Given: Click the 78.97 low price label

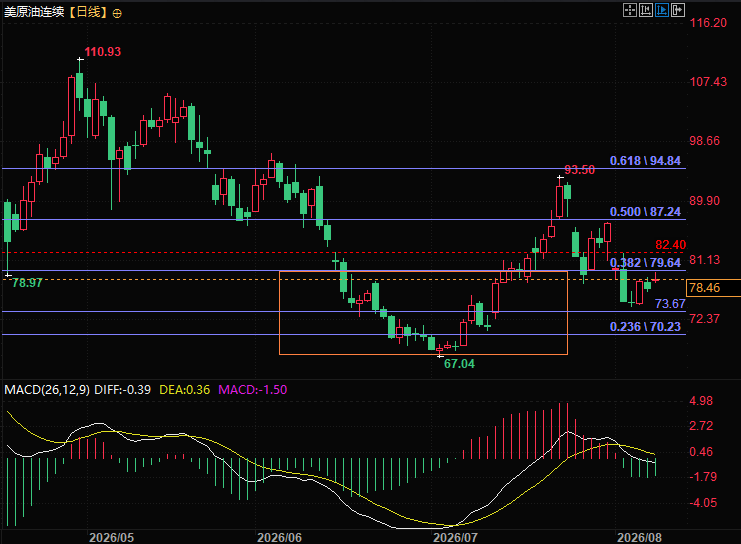Looking at the screenshot, I should [27, 283].
